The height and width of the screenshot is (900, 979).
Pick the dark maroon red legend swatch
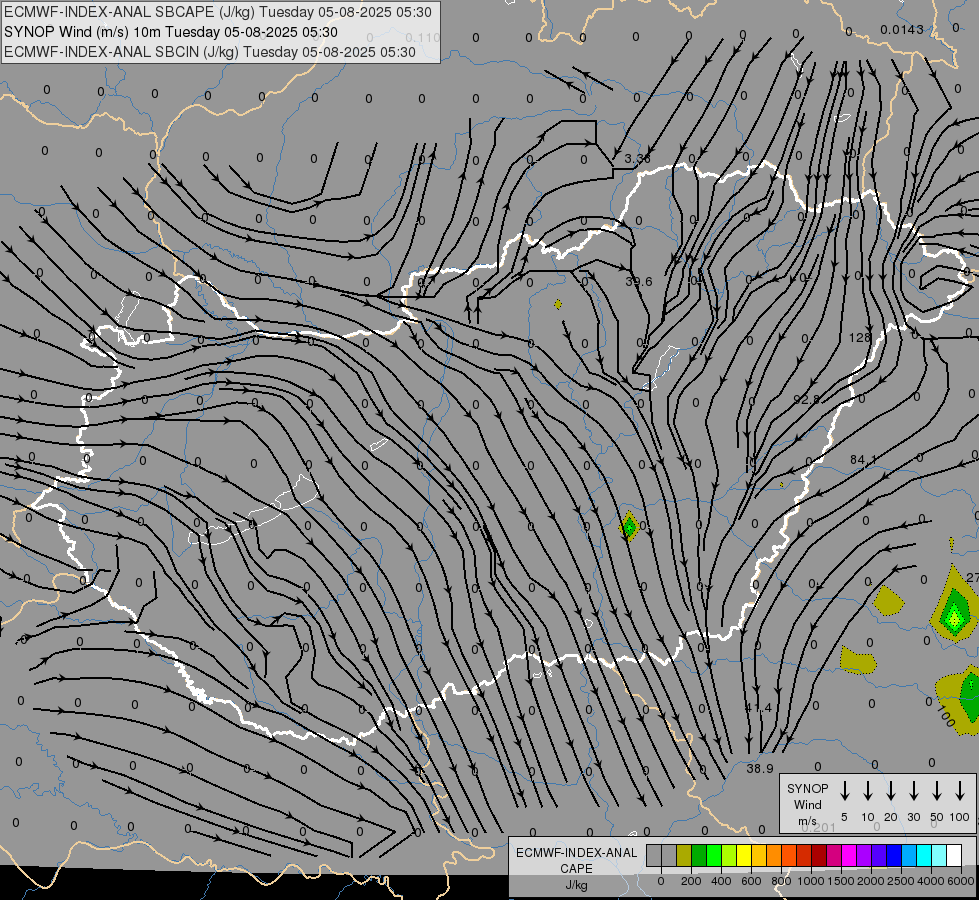click(x=819, y=856)
